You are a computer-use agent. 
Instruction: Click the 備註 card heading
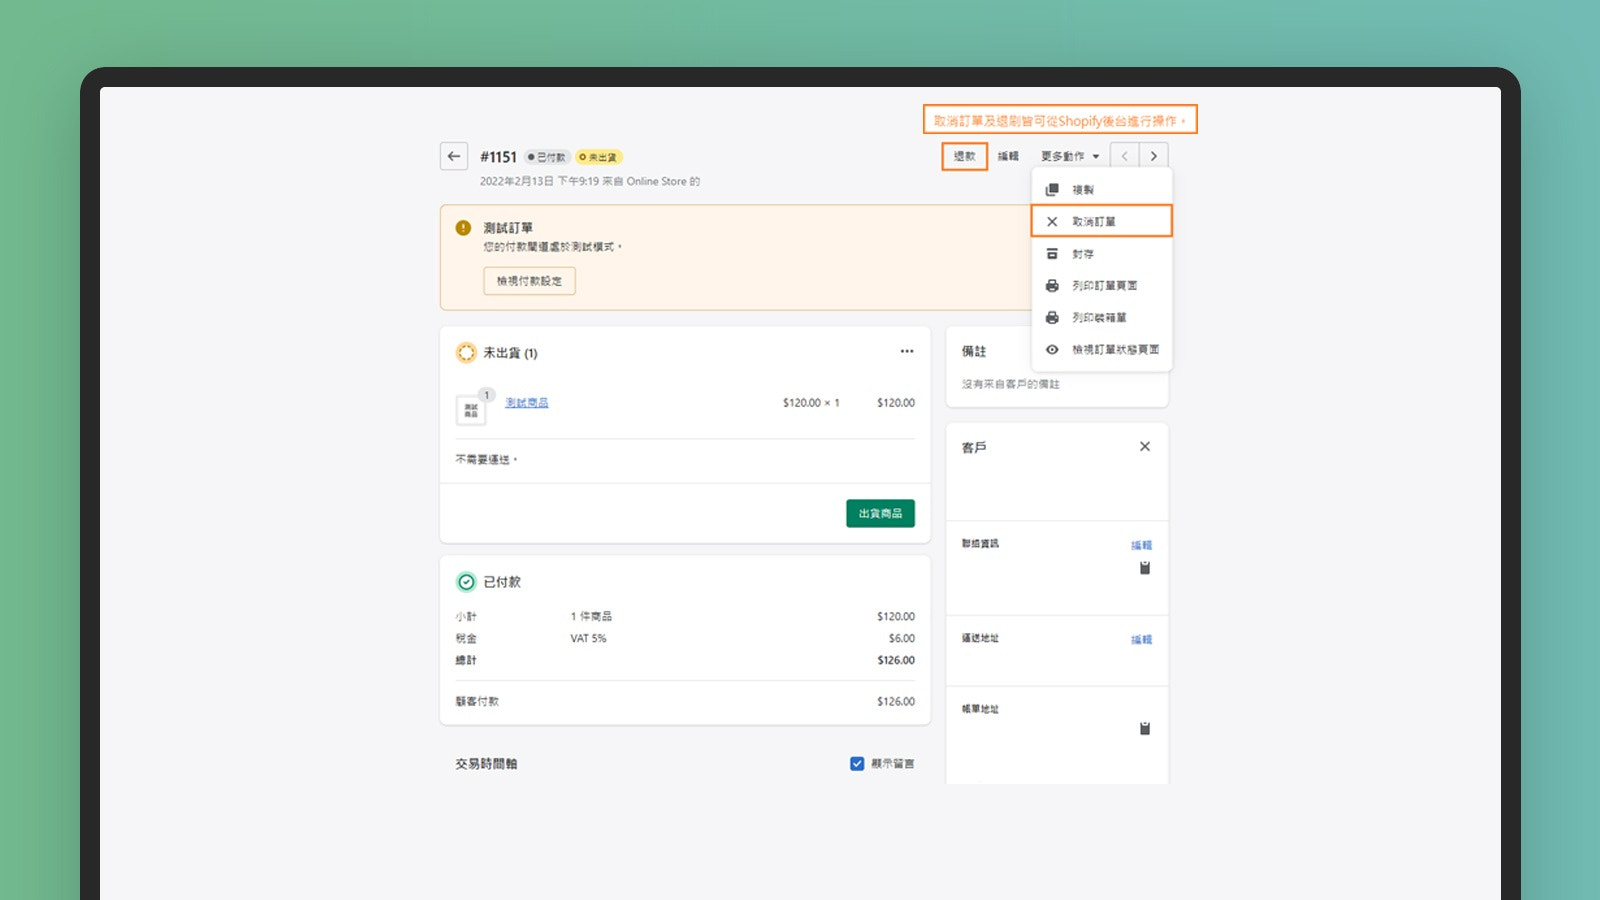[x=974, y=351]
